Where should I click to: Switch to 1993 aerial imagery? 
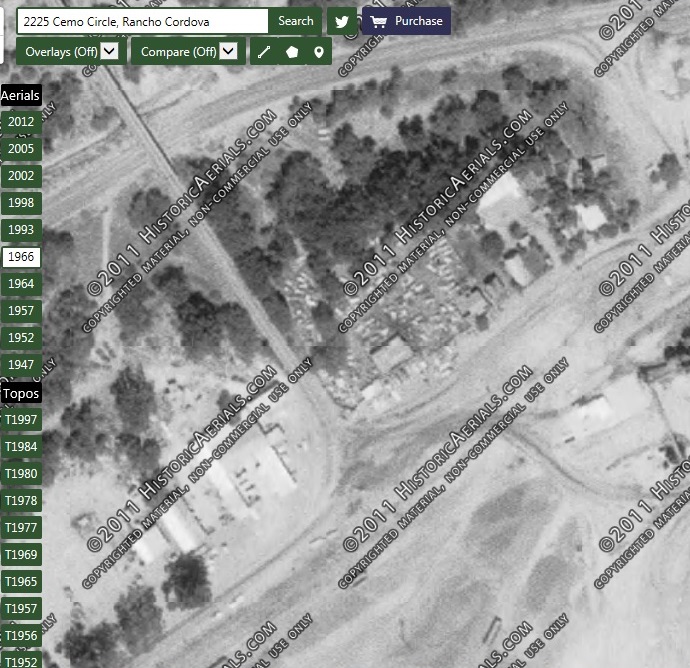pyautogui.click(x=21, y=230)
